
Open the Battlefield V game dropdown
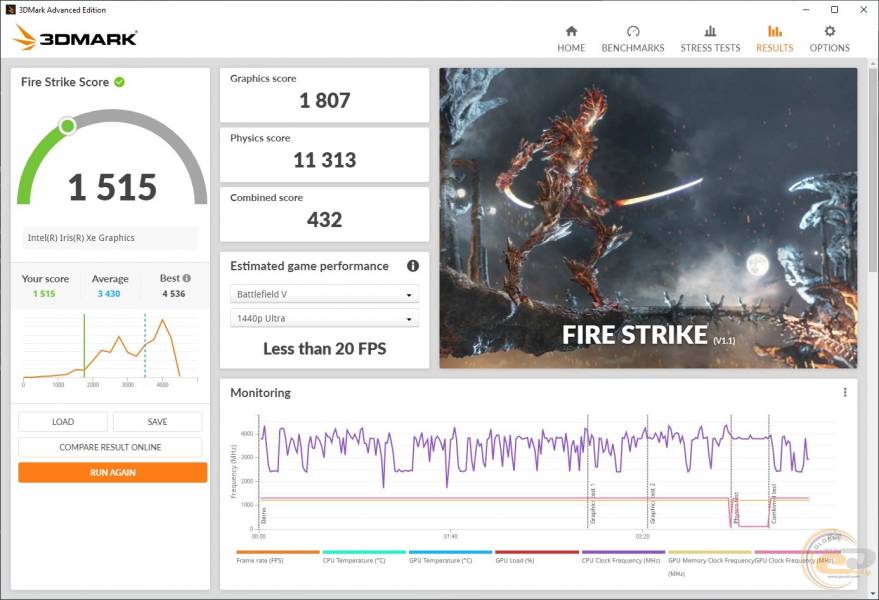pos(325,294)
